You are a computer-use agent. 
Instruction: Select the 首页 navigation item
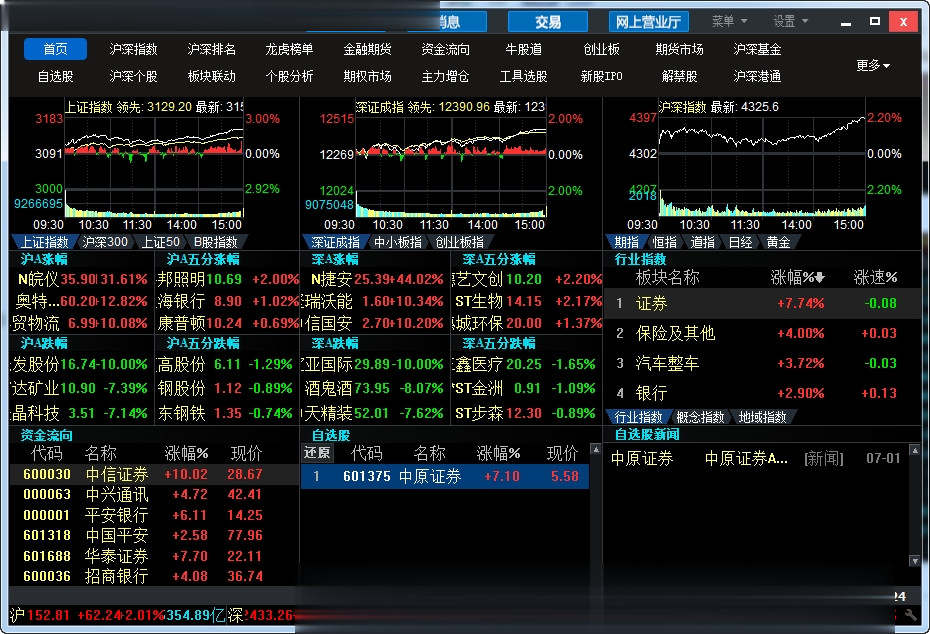55,49
